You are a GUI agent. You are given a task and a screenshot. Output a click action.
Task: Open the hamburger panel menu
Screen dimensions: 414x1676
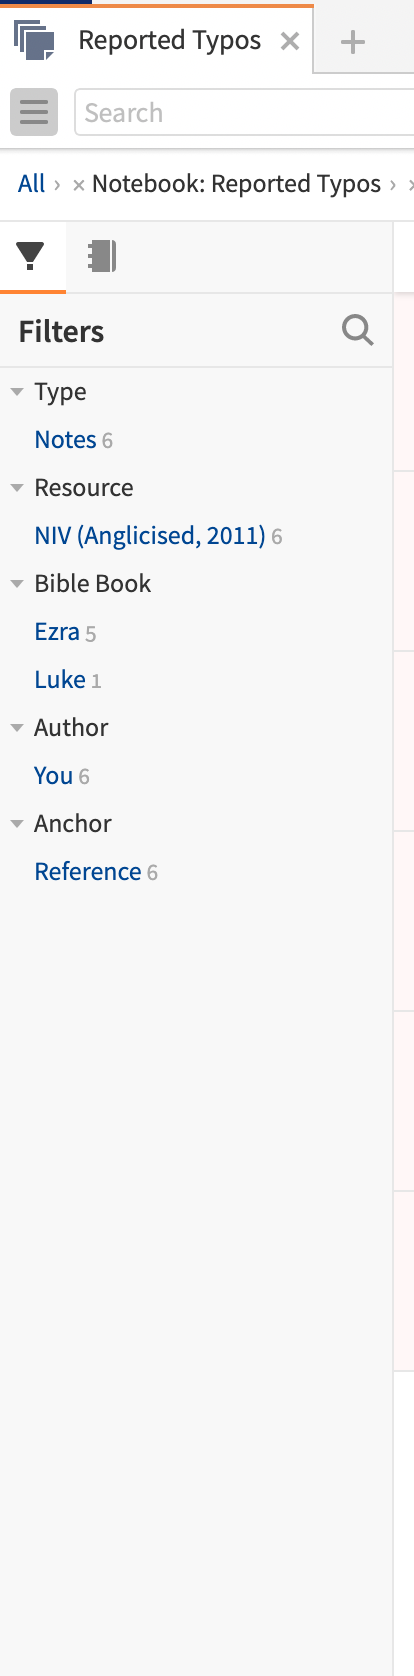click(34, 112)
